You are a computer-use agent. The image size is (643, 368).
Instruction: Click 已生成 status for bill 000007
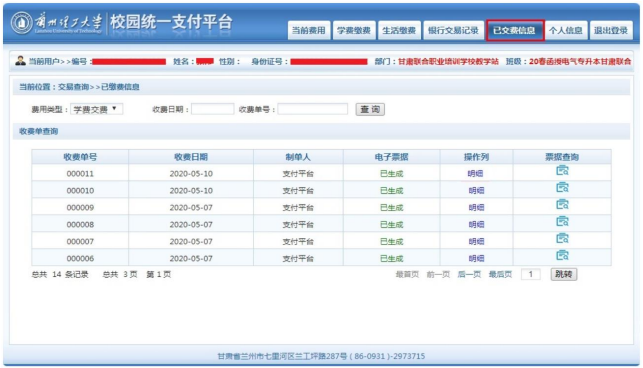[x=392, y=242]
